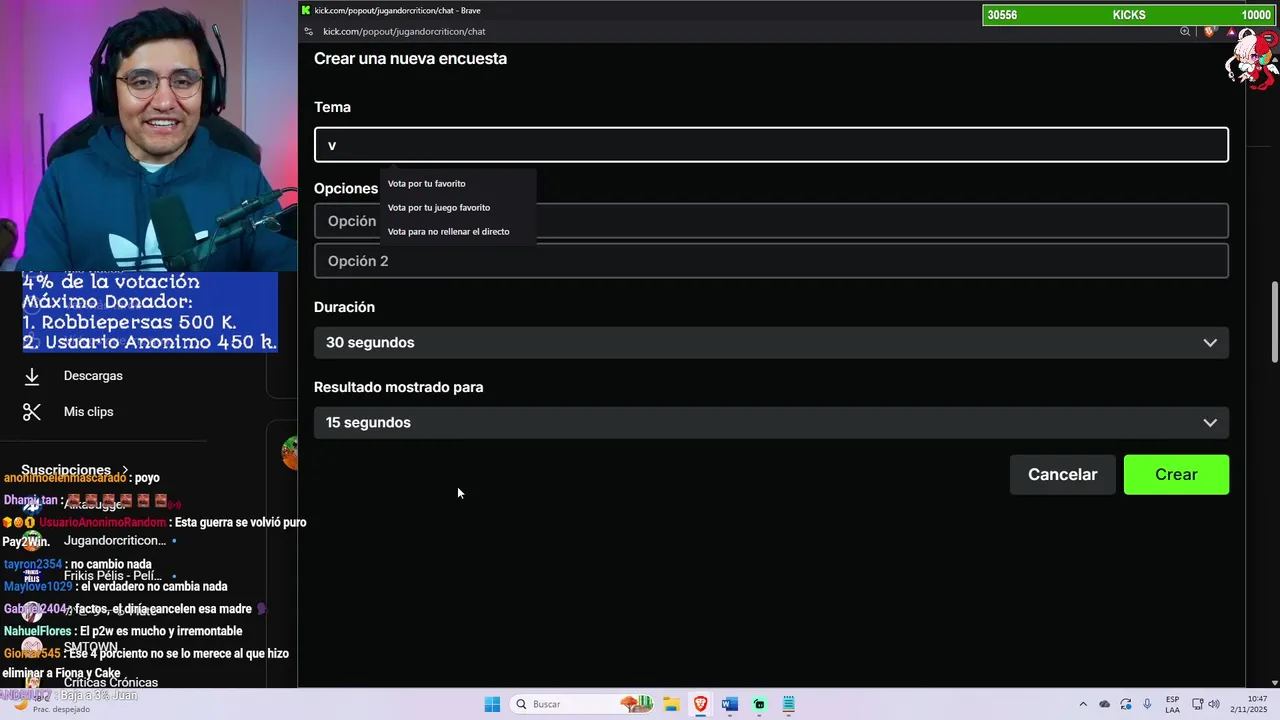Click the microphone tray icon

pyautogui.click(x=1147, y=704)
